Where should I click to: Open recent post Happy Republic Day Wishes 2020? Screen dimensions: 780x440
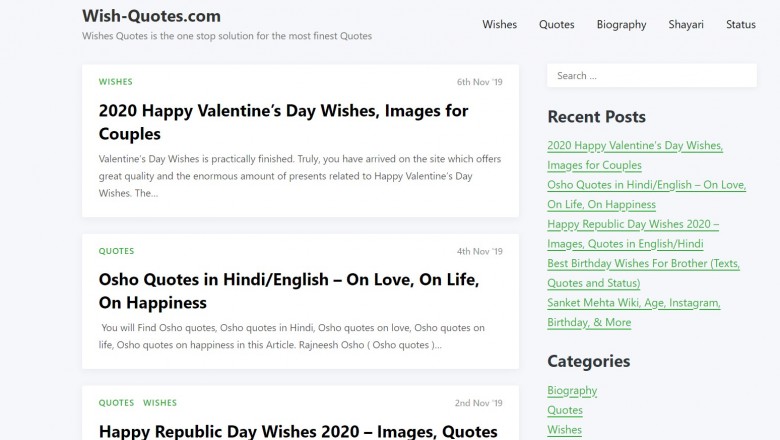632,224
